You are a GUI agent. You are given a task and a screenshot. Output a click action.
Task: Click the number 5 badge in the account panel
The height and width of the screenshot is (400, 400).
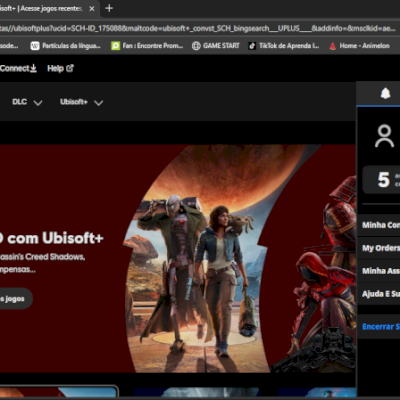pyautogui.click(x=383, y=180)
